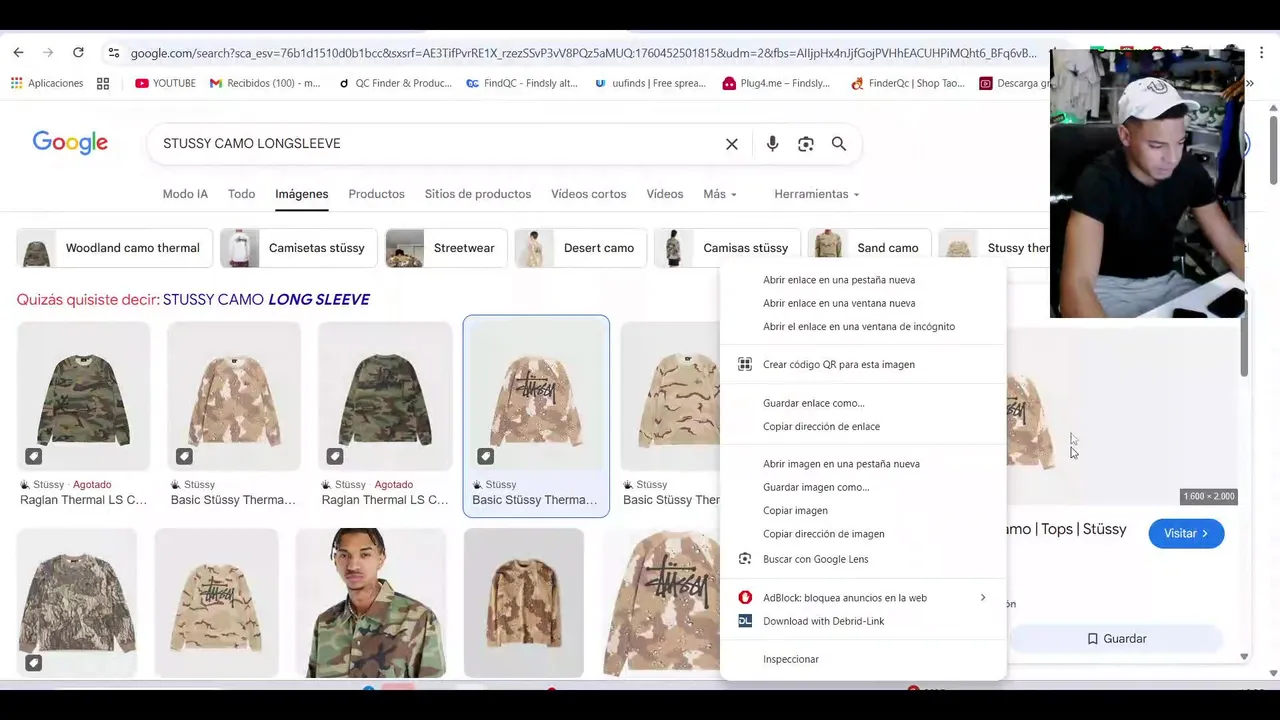Image resolution: width=1280 pixels, height=720 pixels.
Task: Open Plug4.me – Findsly... bookmark
Action: (776, 83)
